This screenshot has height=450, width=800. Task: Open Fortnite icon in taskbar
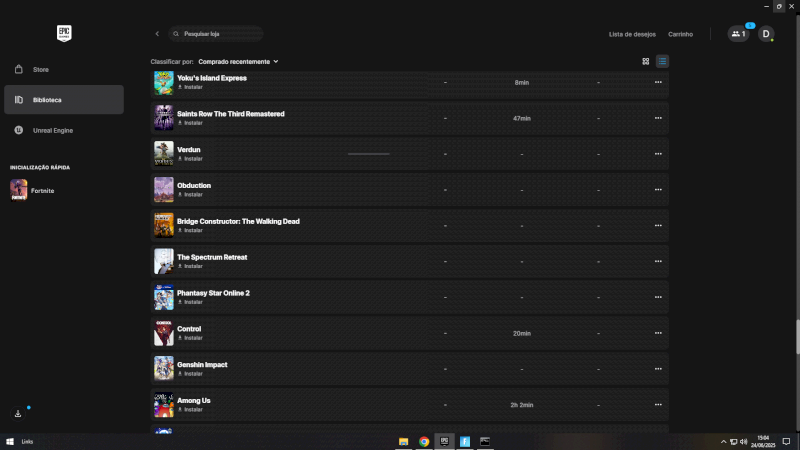[x=465, y=441]
